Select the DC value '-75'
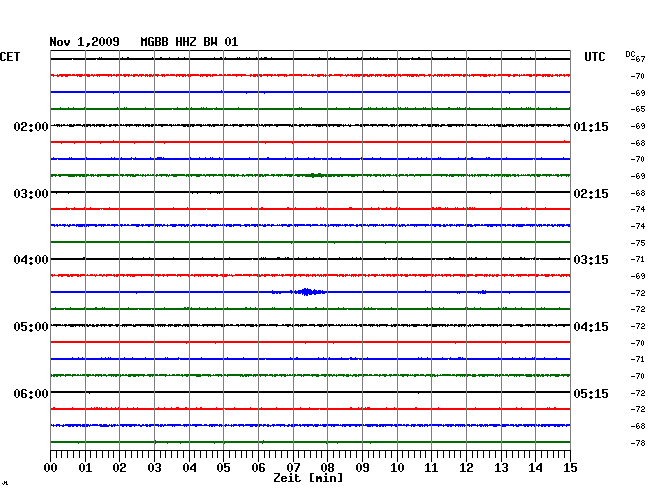The height and width of the screenshot is (494, 650). [x=638, y=243]
